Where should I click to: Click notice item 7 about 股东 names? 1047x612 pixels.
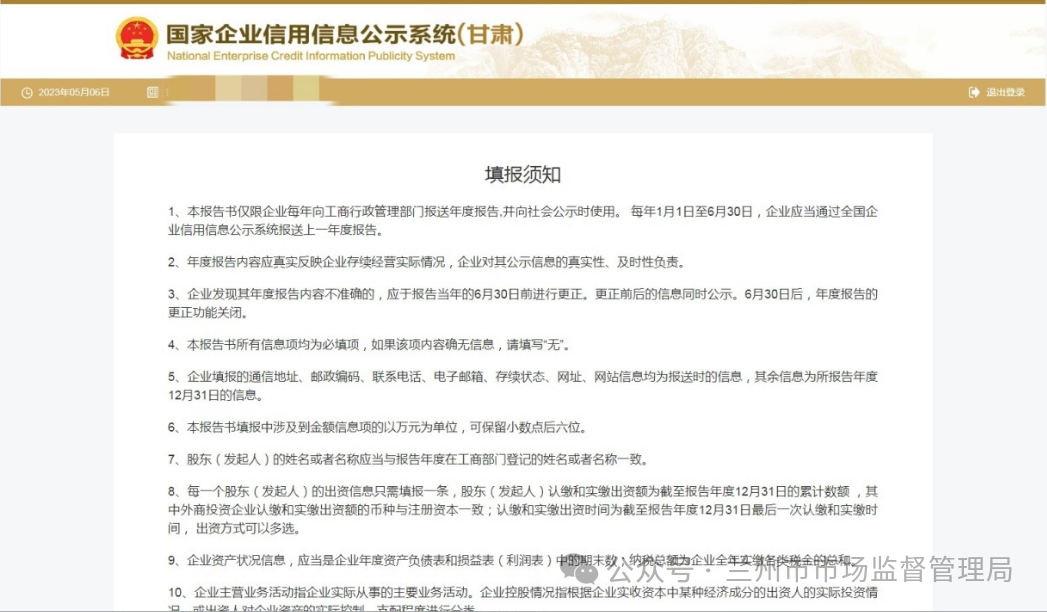coord(409,459)
